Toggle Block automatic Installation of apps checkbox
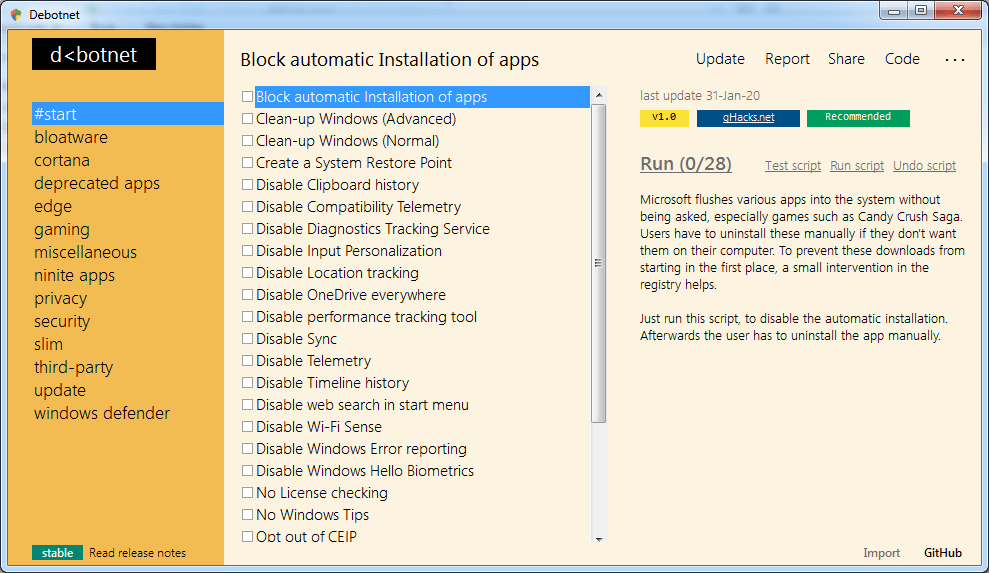 click(247, 97)
